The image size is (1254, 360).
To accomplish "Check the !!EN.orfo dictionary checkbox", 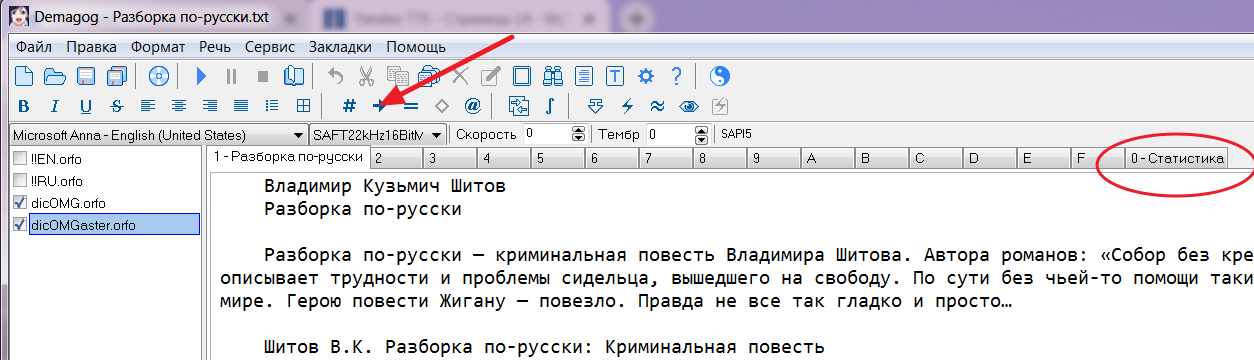I will (19, 159).
